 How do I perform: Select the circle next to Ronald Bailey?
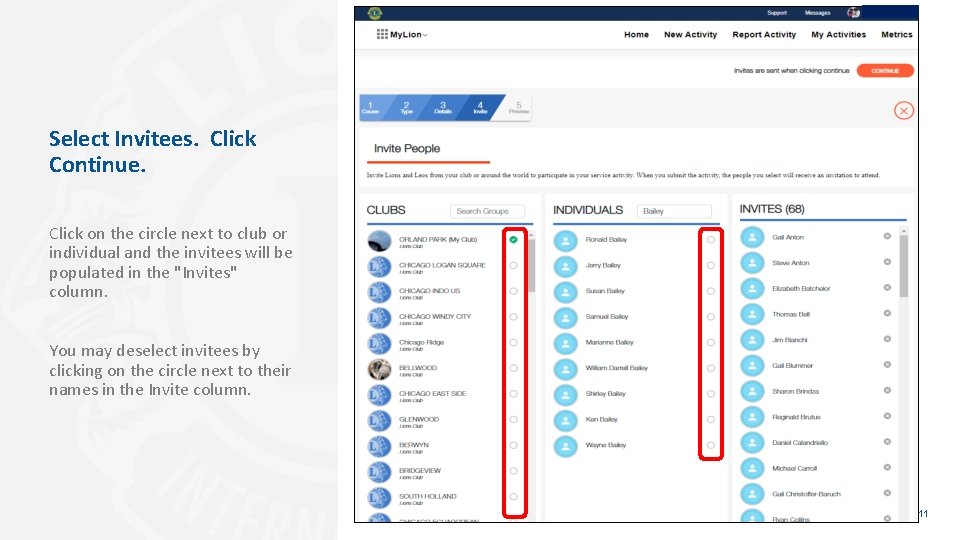click(710, 239)
